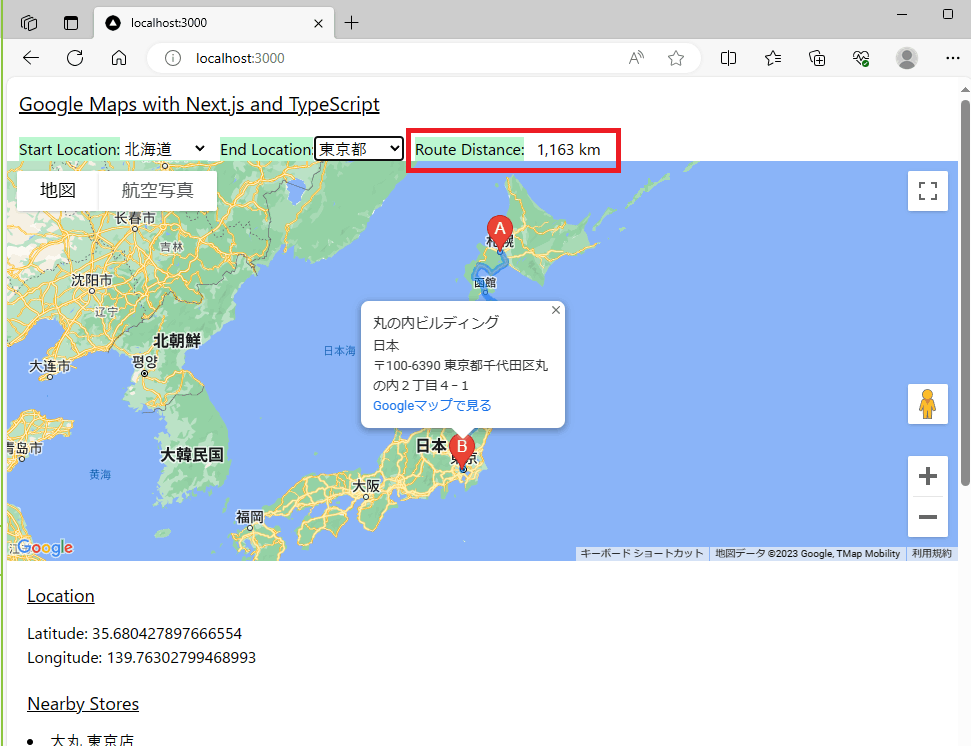Go to the browser home page icon

tap(119, 58)
